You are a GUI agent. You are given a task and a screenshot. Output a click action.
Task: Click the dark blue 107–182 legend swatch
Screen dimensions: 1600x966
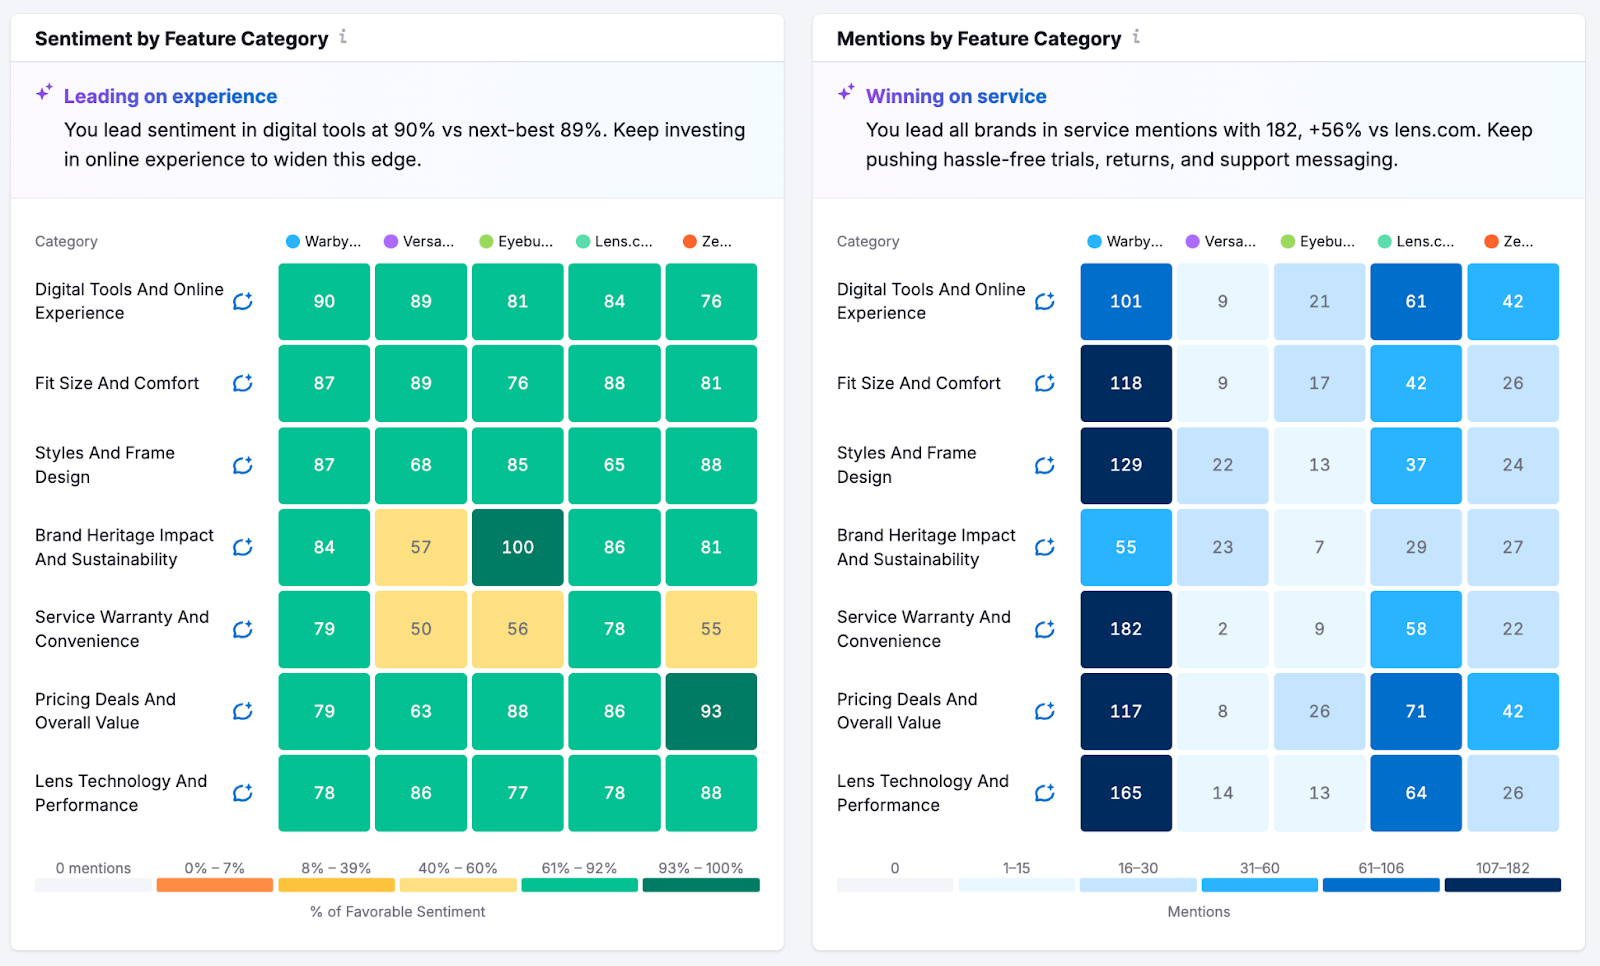(1501, 884)
